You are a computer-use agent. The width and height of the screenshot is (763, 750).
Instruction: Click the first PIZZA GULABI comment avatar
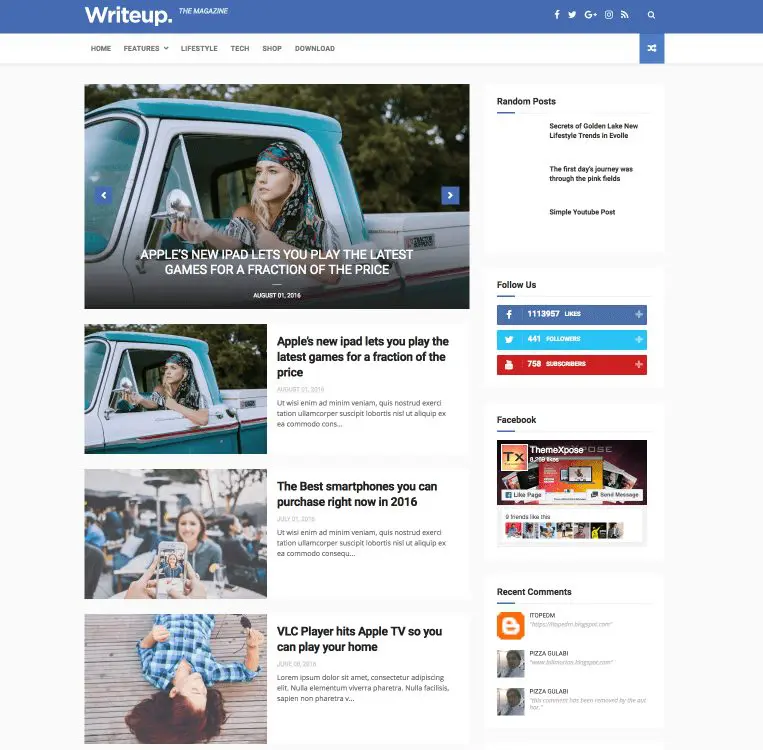click(510, 663)
